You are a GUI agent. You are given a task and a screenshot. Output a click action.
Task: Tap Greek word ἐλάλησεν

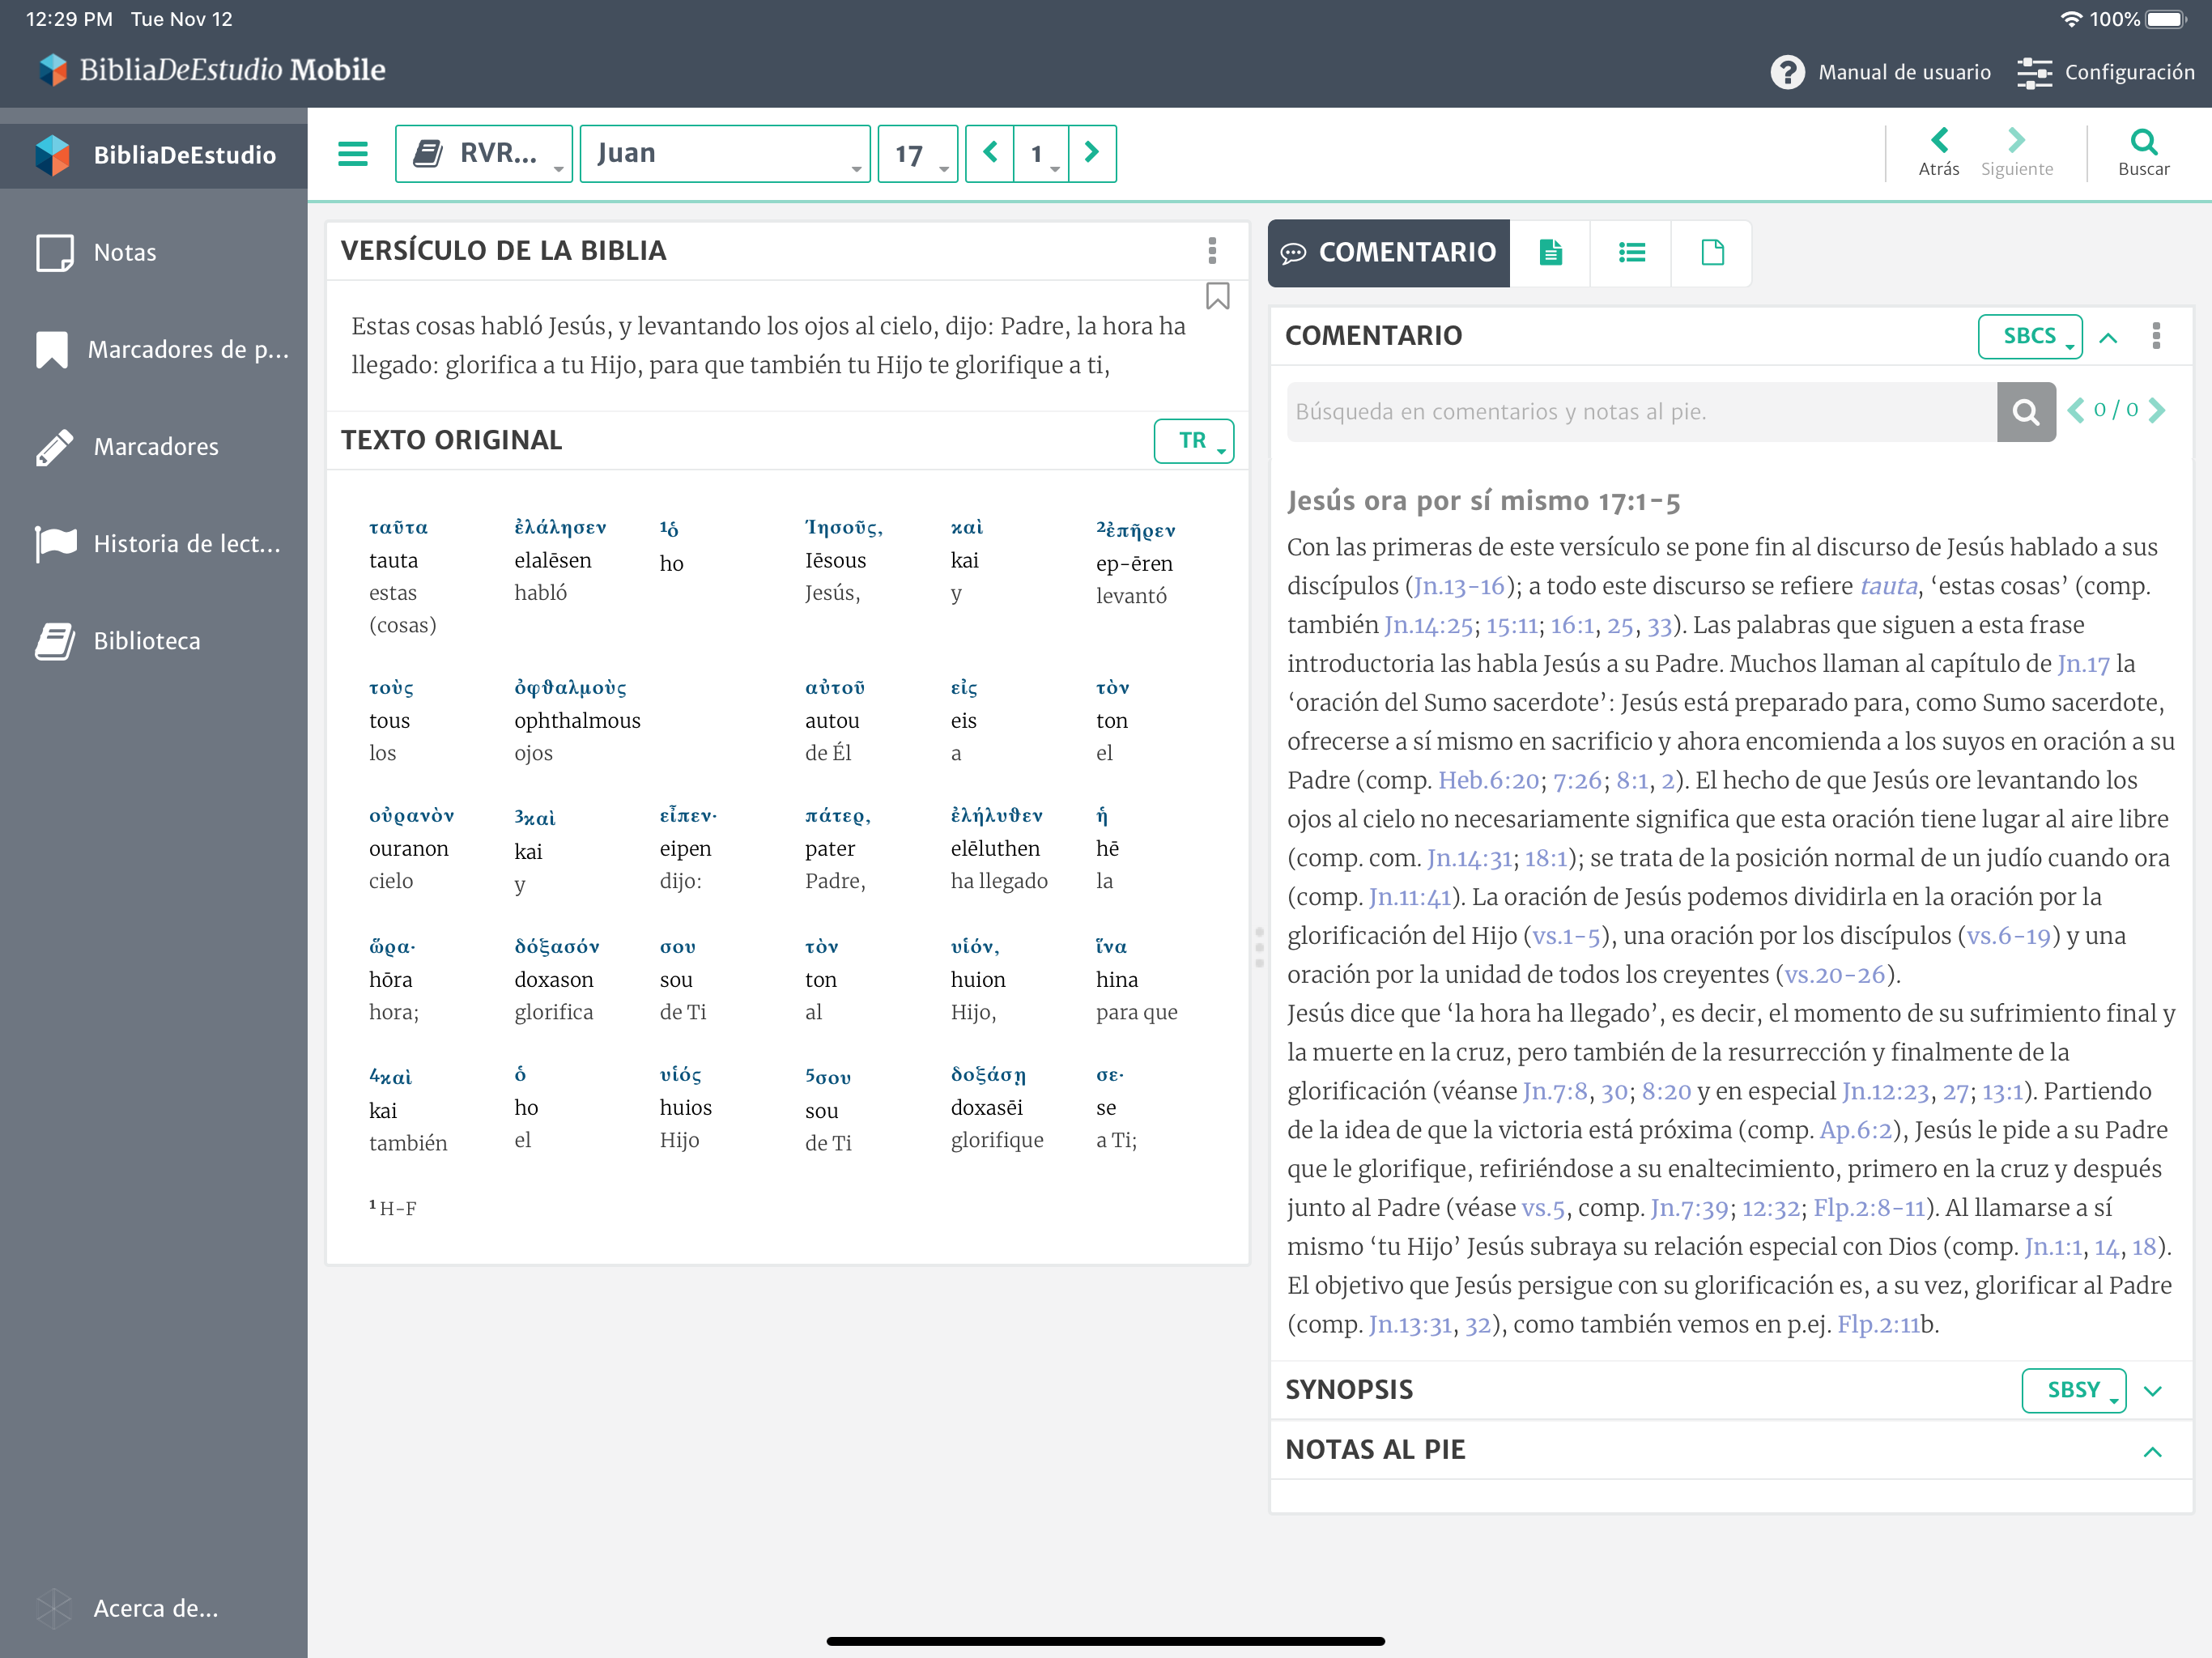(x=560, y=527)
